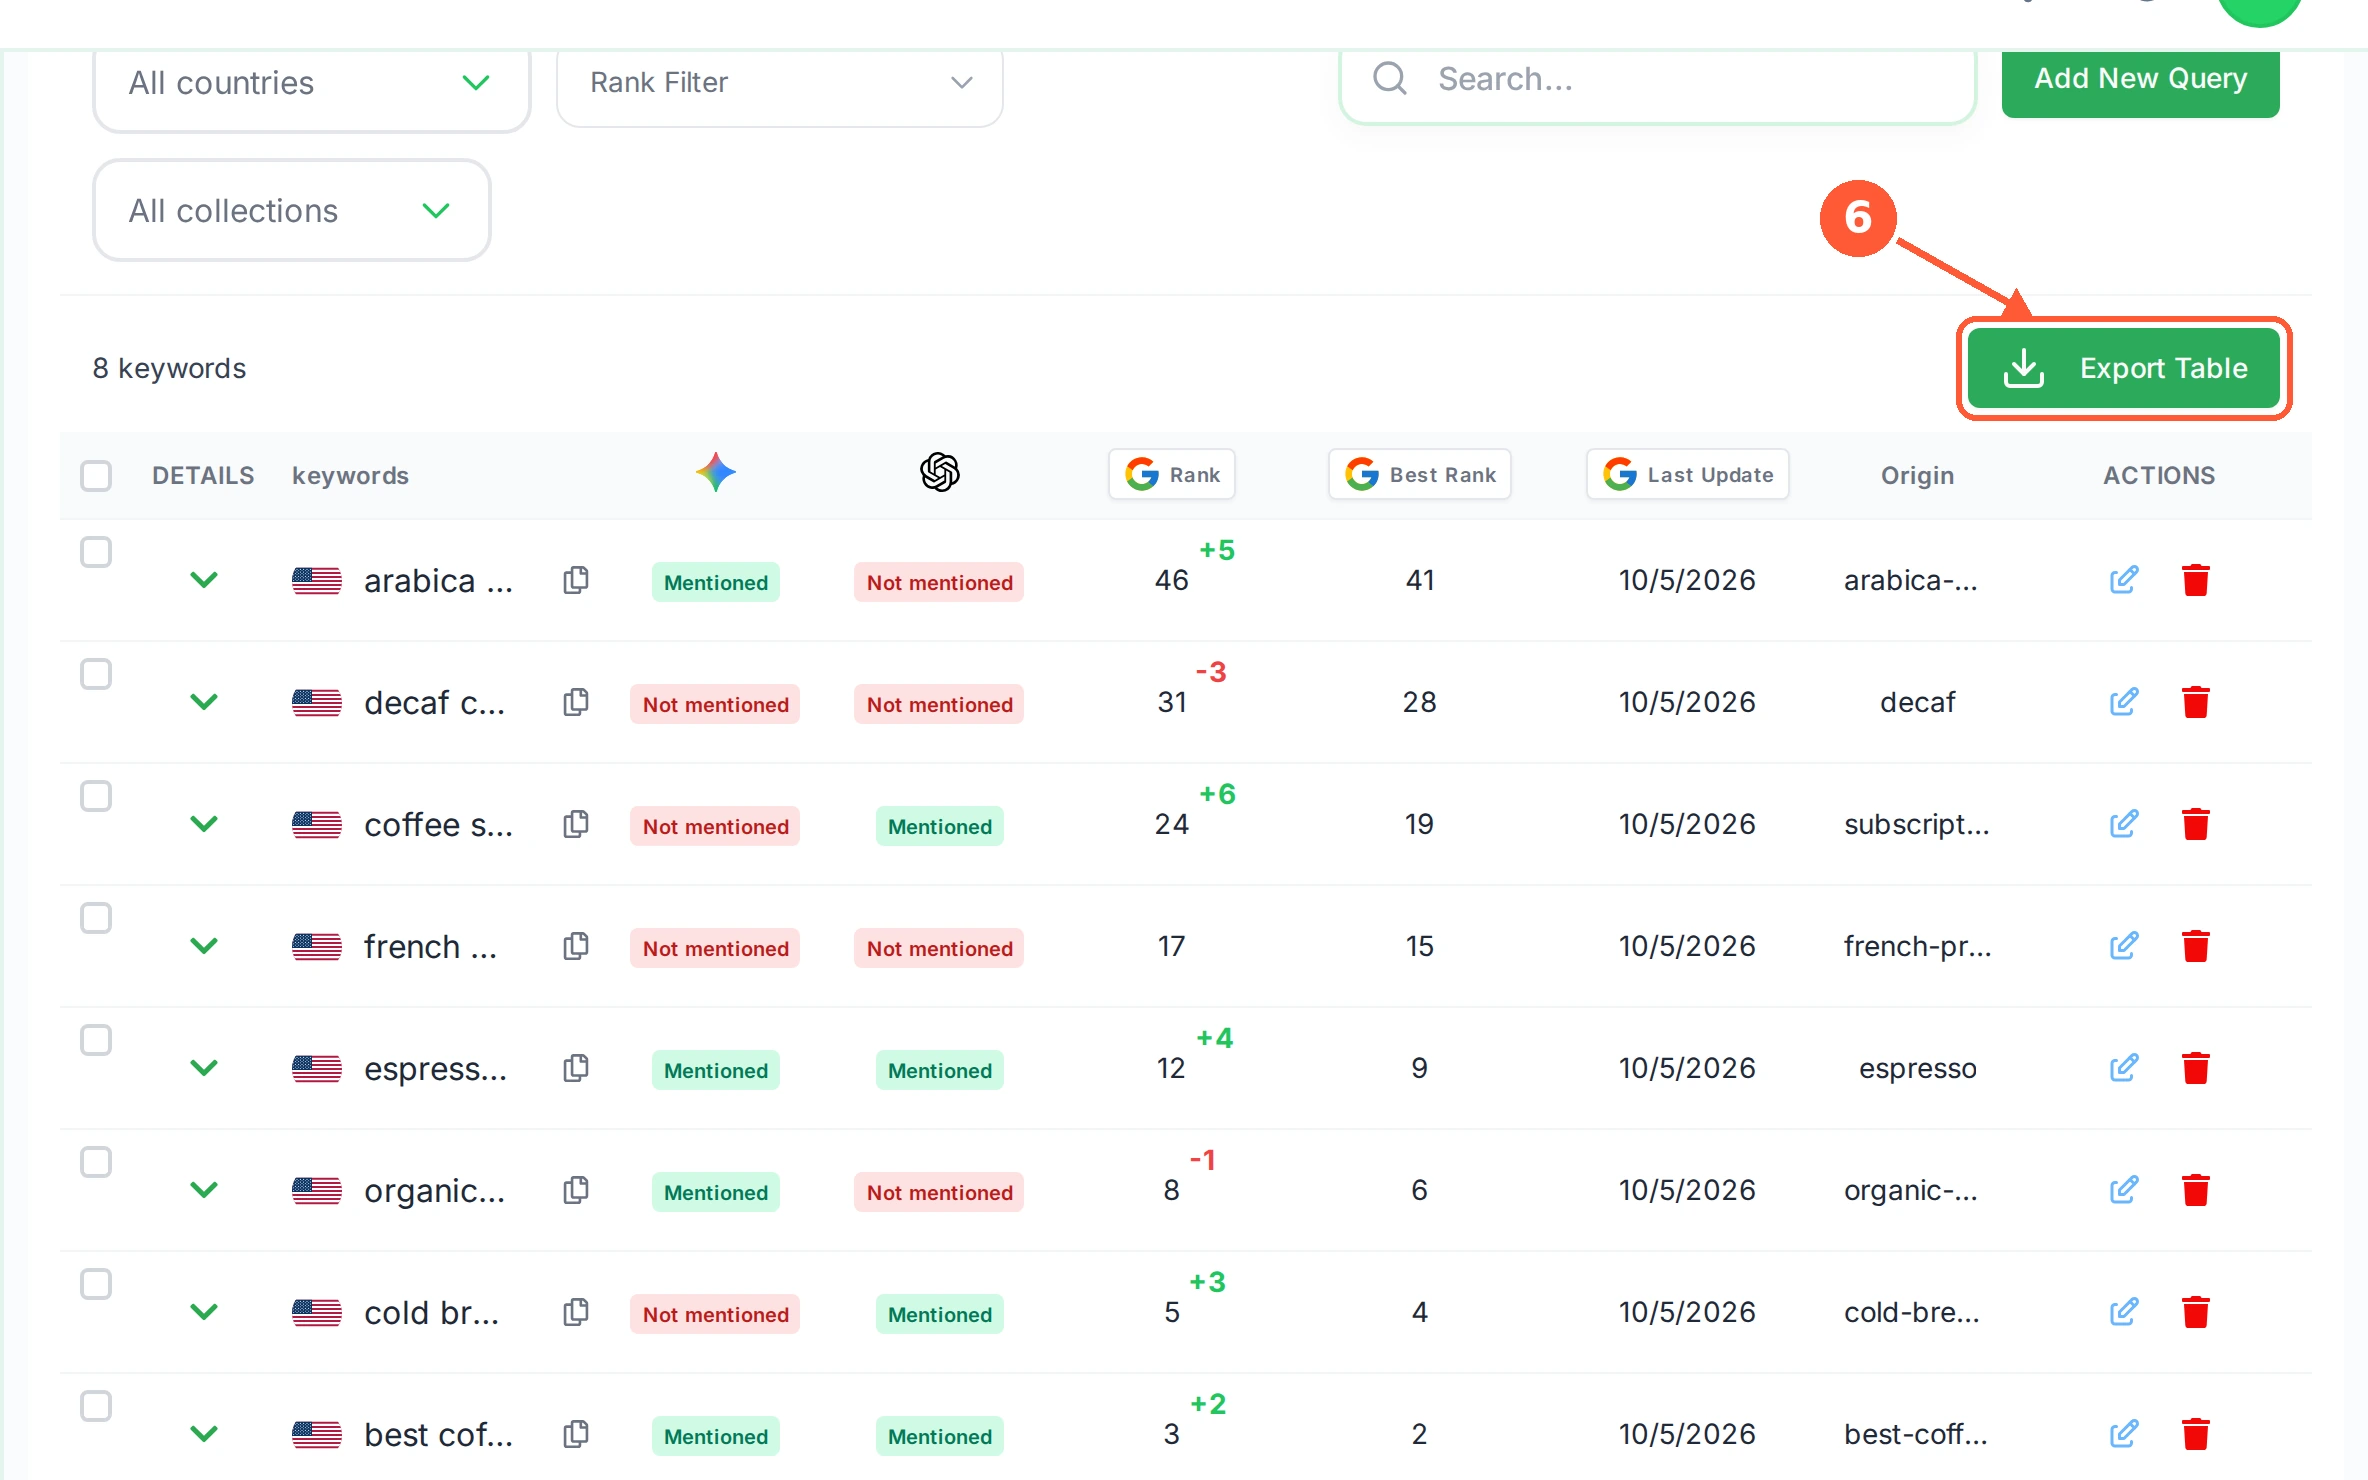Delete the decaf keyword row
2368x1480 pixels.
pyautogui.click(x=2196, y=702)
